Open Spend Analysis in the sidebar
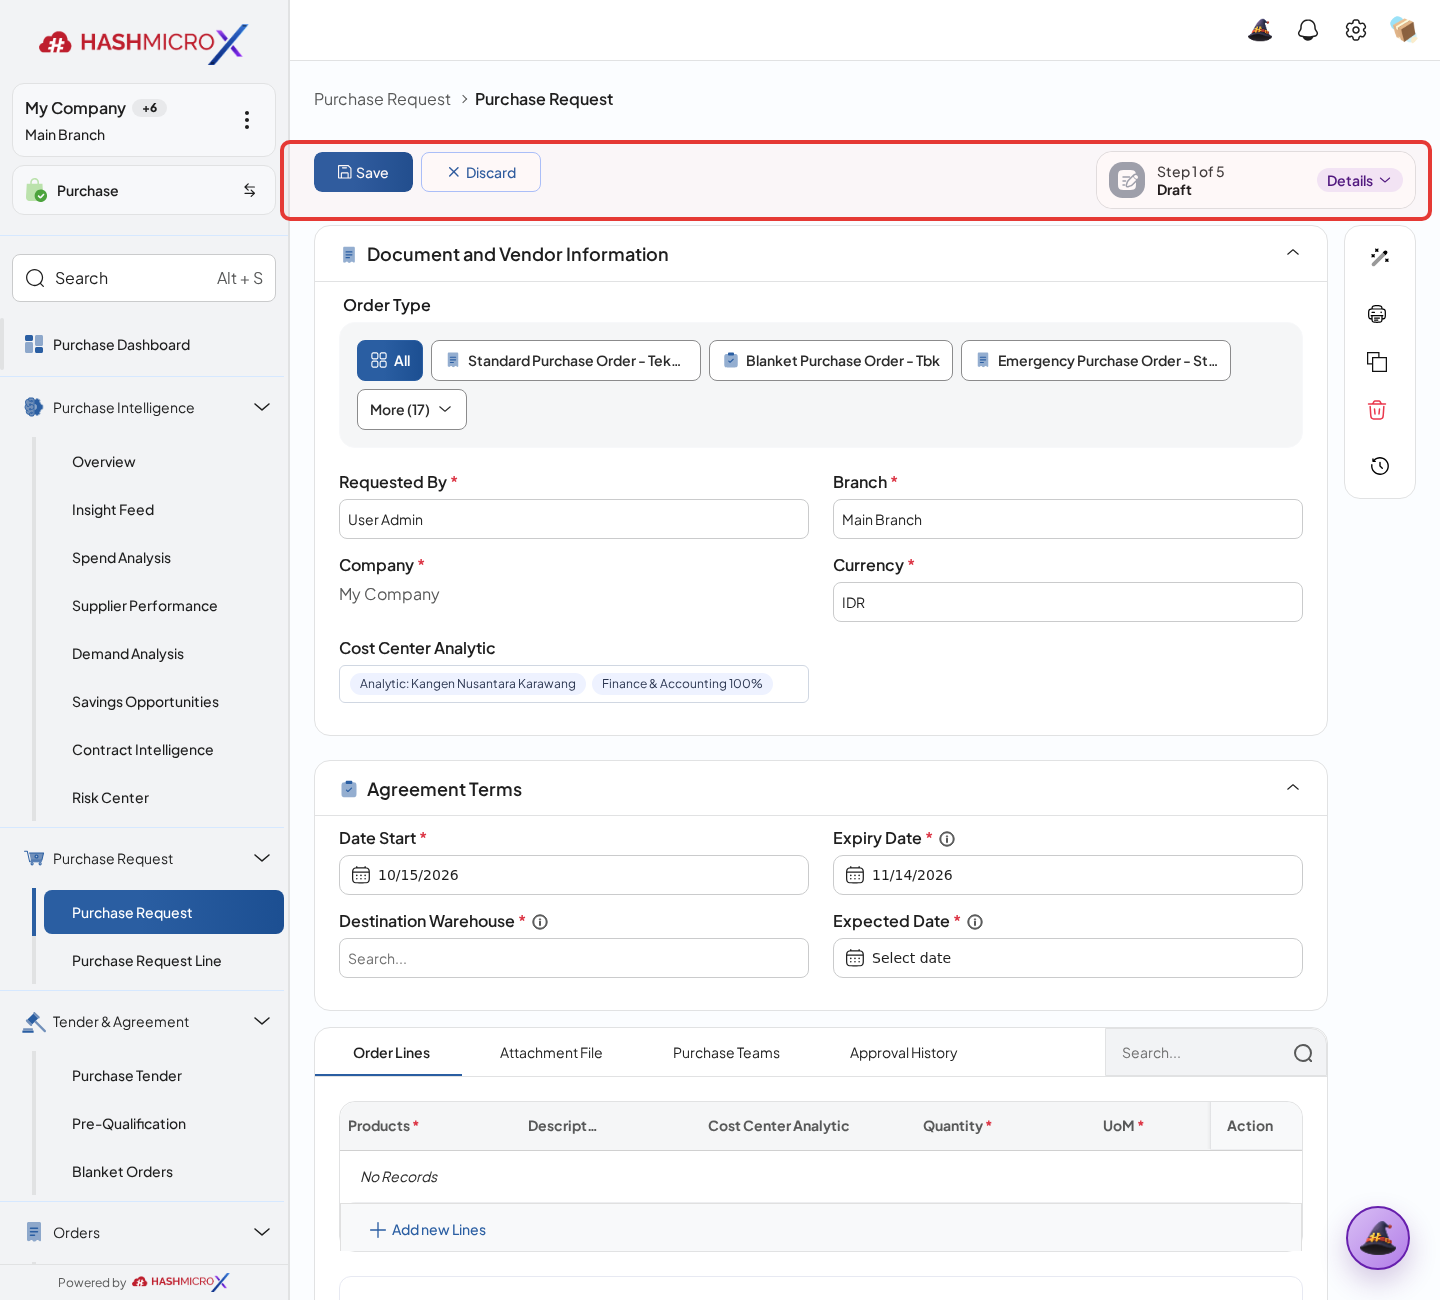Screen dimensions: 1440x1300 [121, 558]
